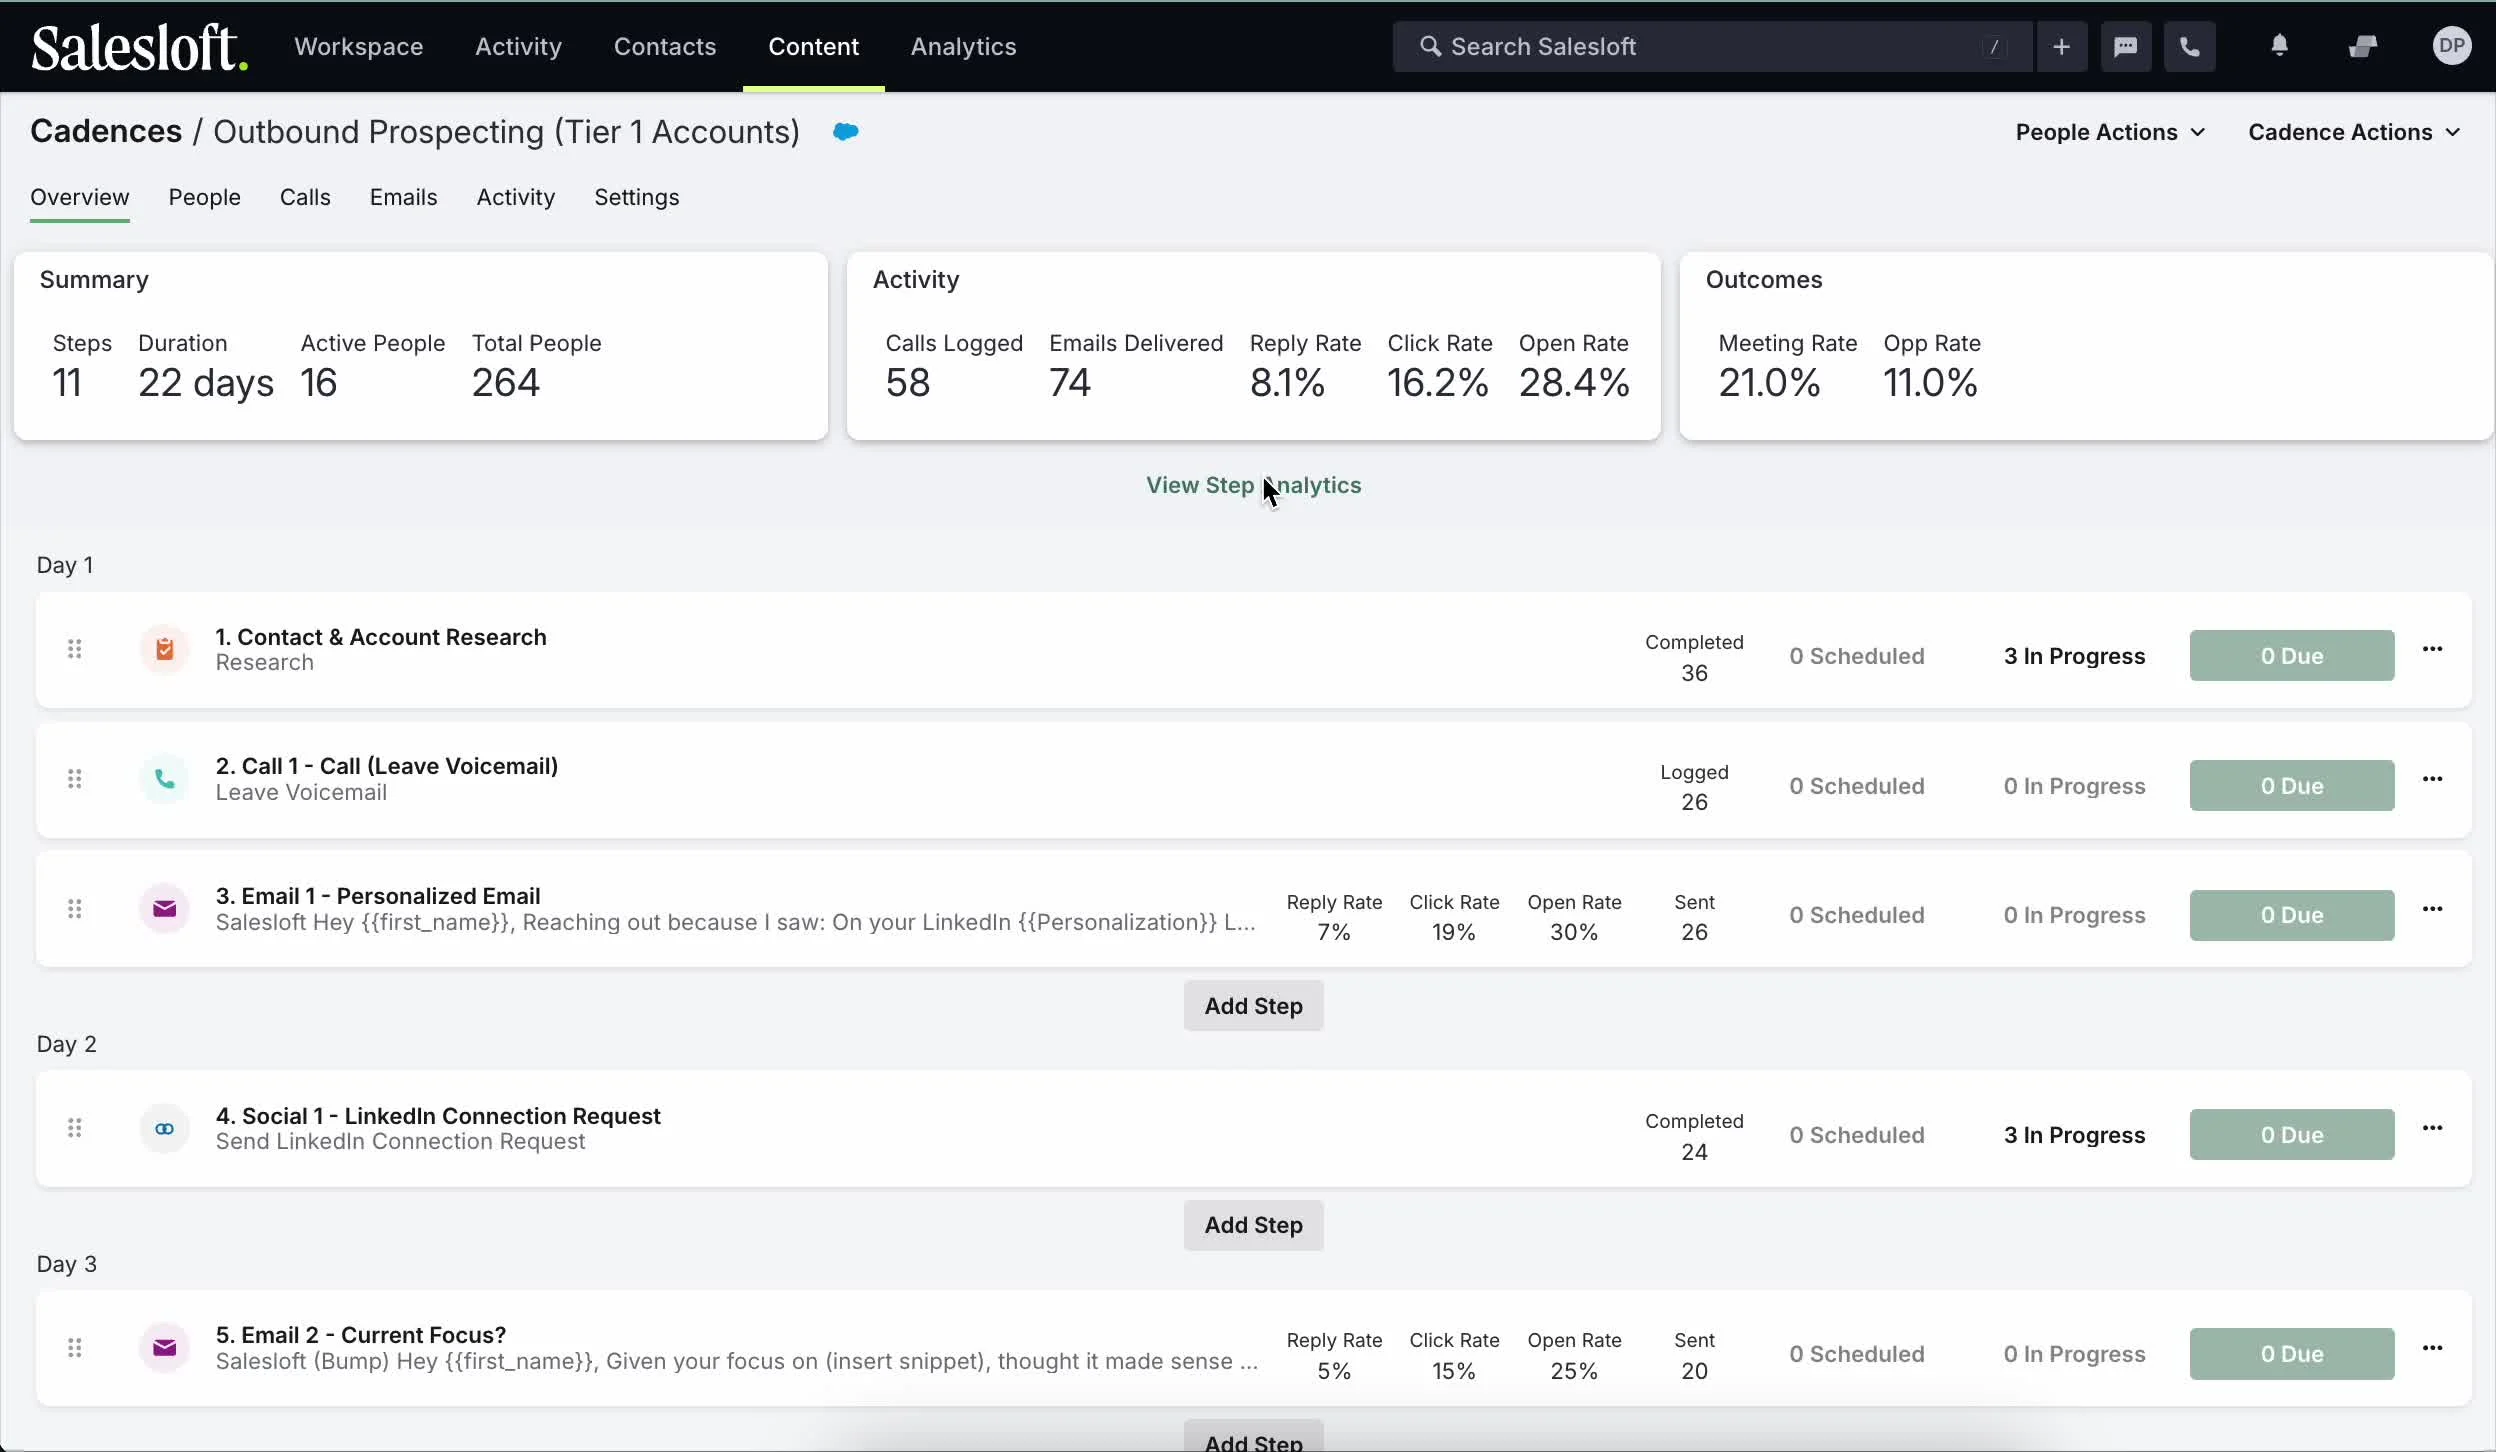Open the Workspace nav item
The width and height of the screenshot is (2496, 1452).
point(358,47)
